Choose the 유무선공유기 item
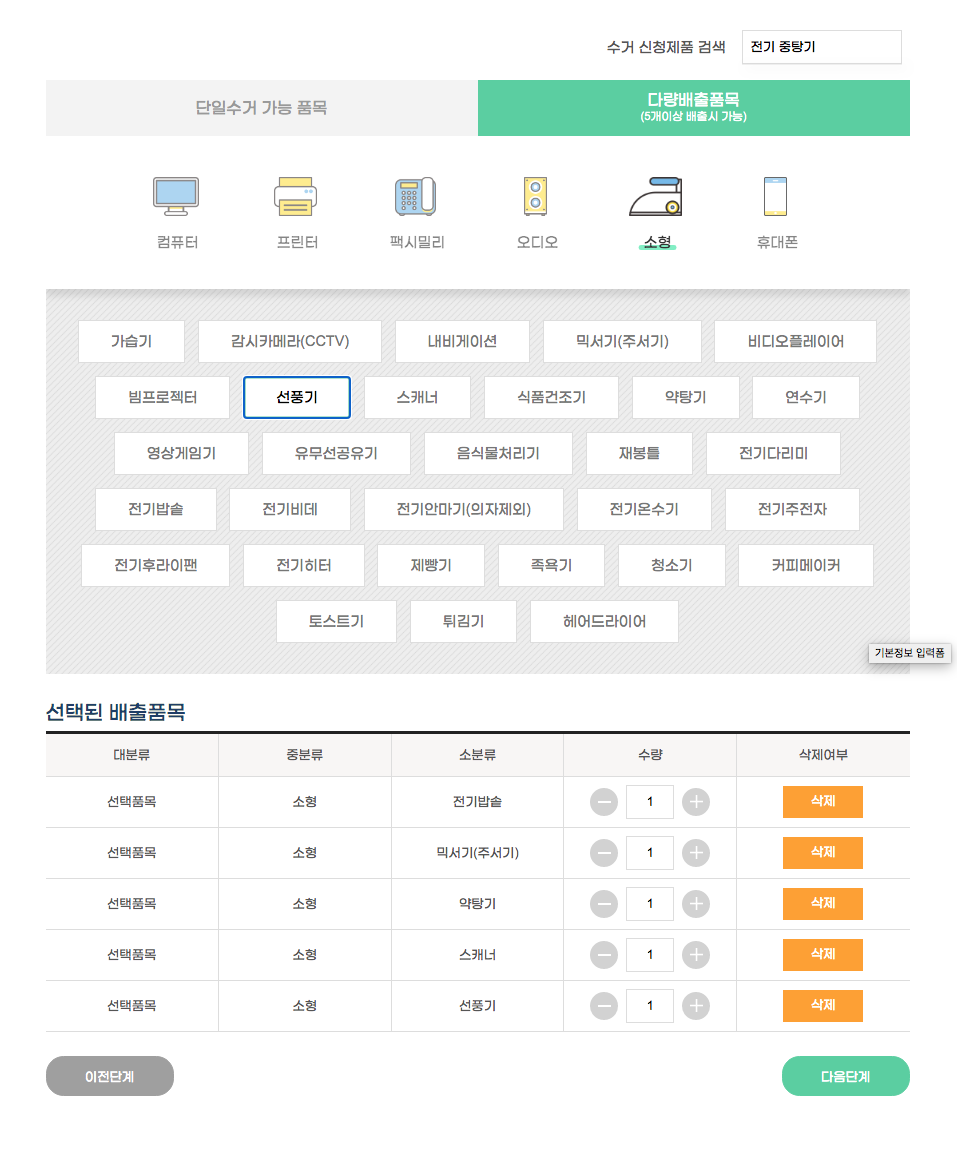This screenshot has width=957, height=1149. click(336, 454)
